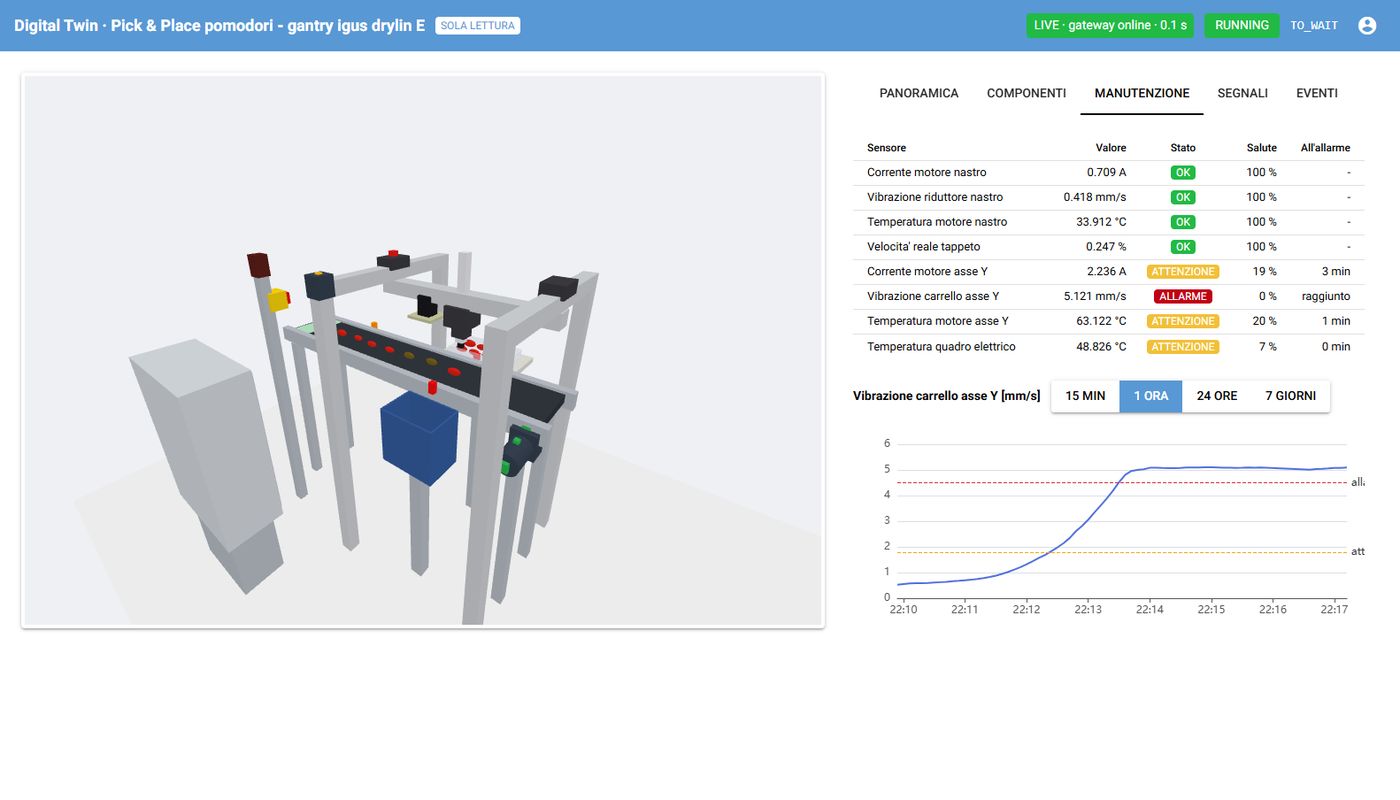Select the MANUTENZIONE tab

(1142, 93)
